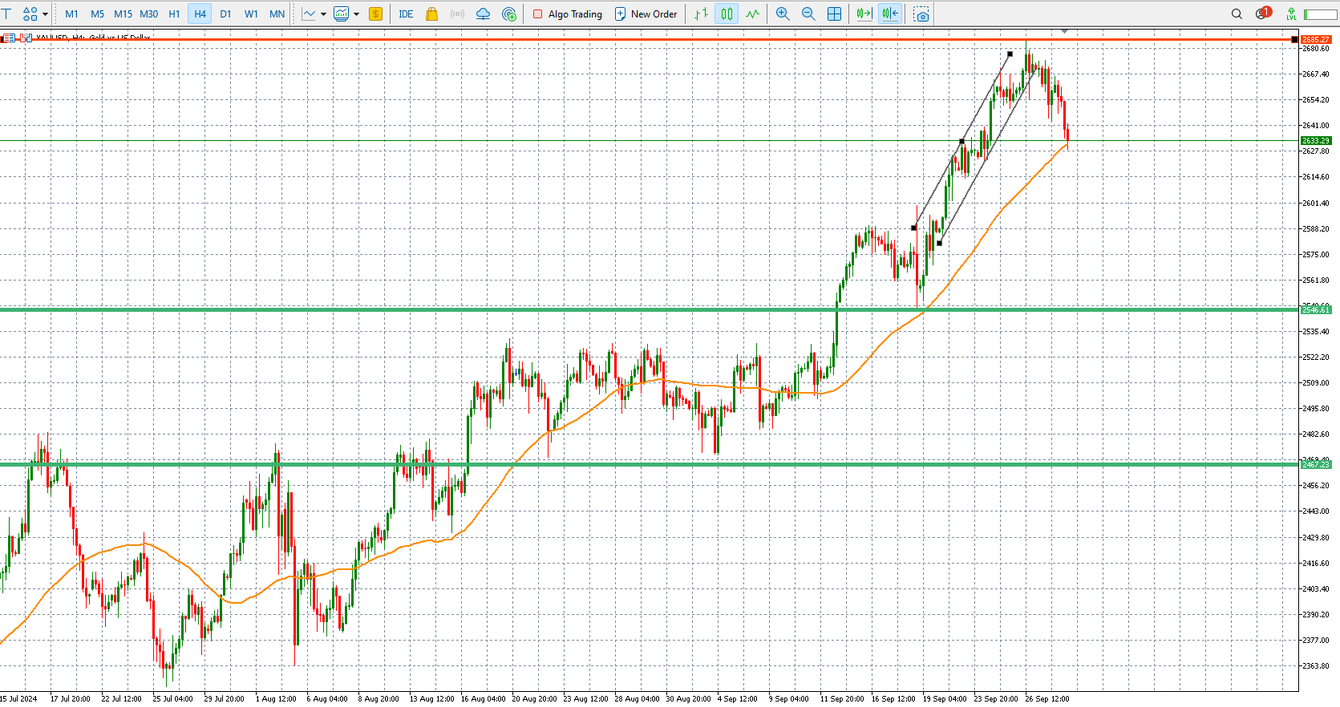Switch timeframe to D1
This screenshot has height=707, width=1340.
click(225, 13)
